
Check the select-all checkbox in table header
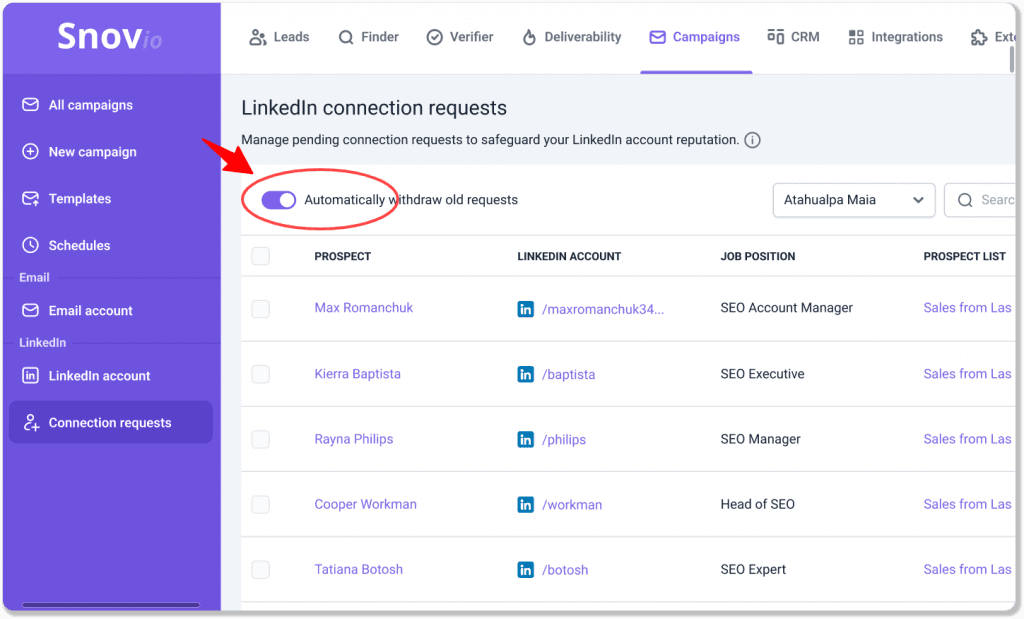(x=260, y=256)
